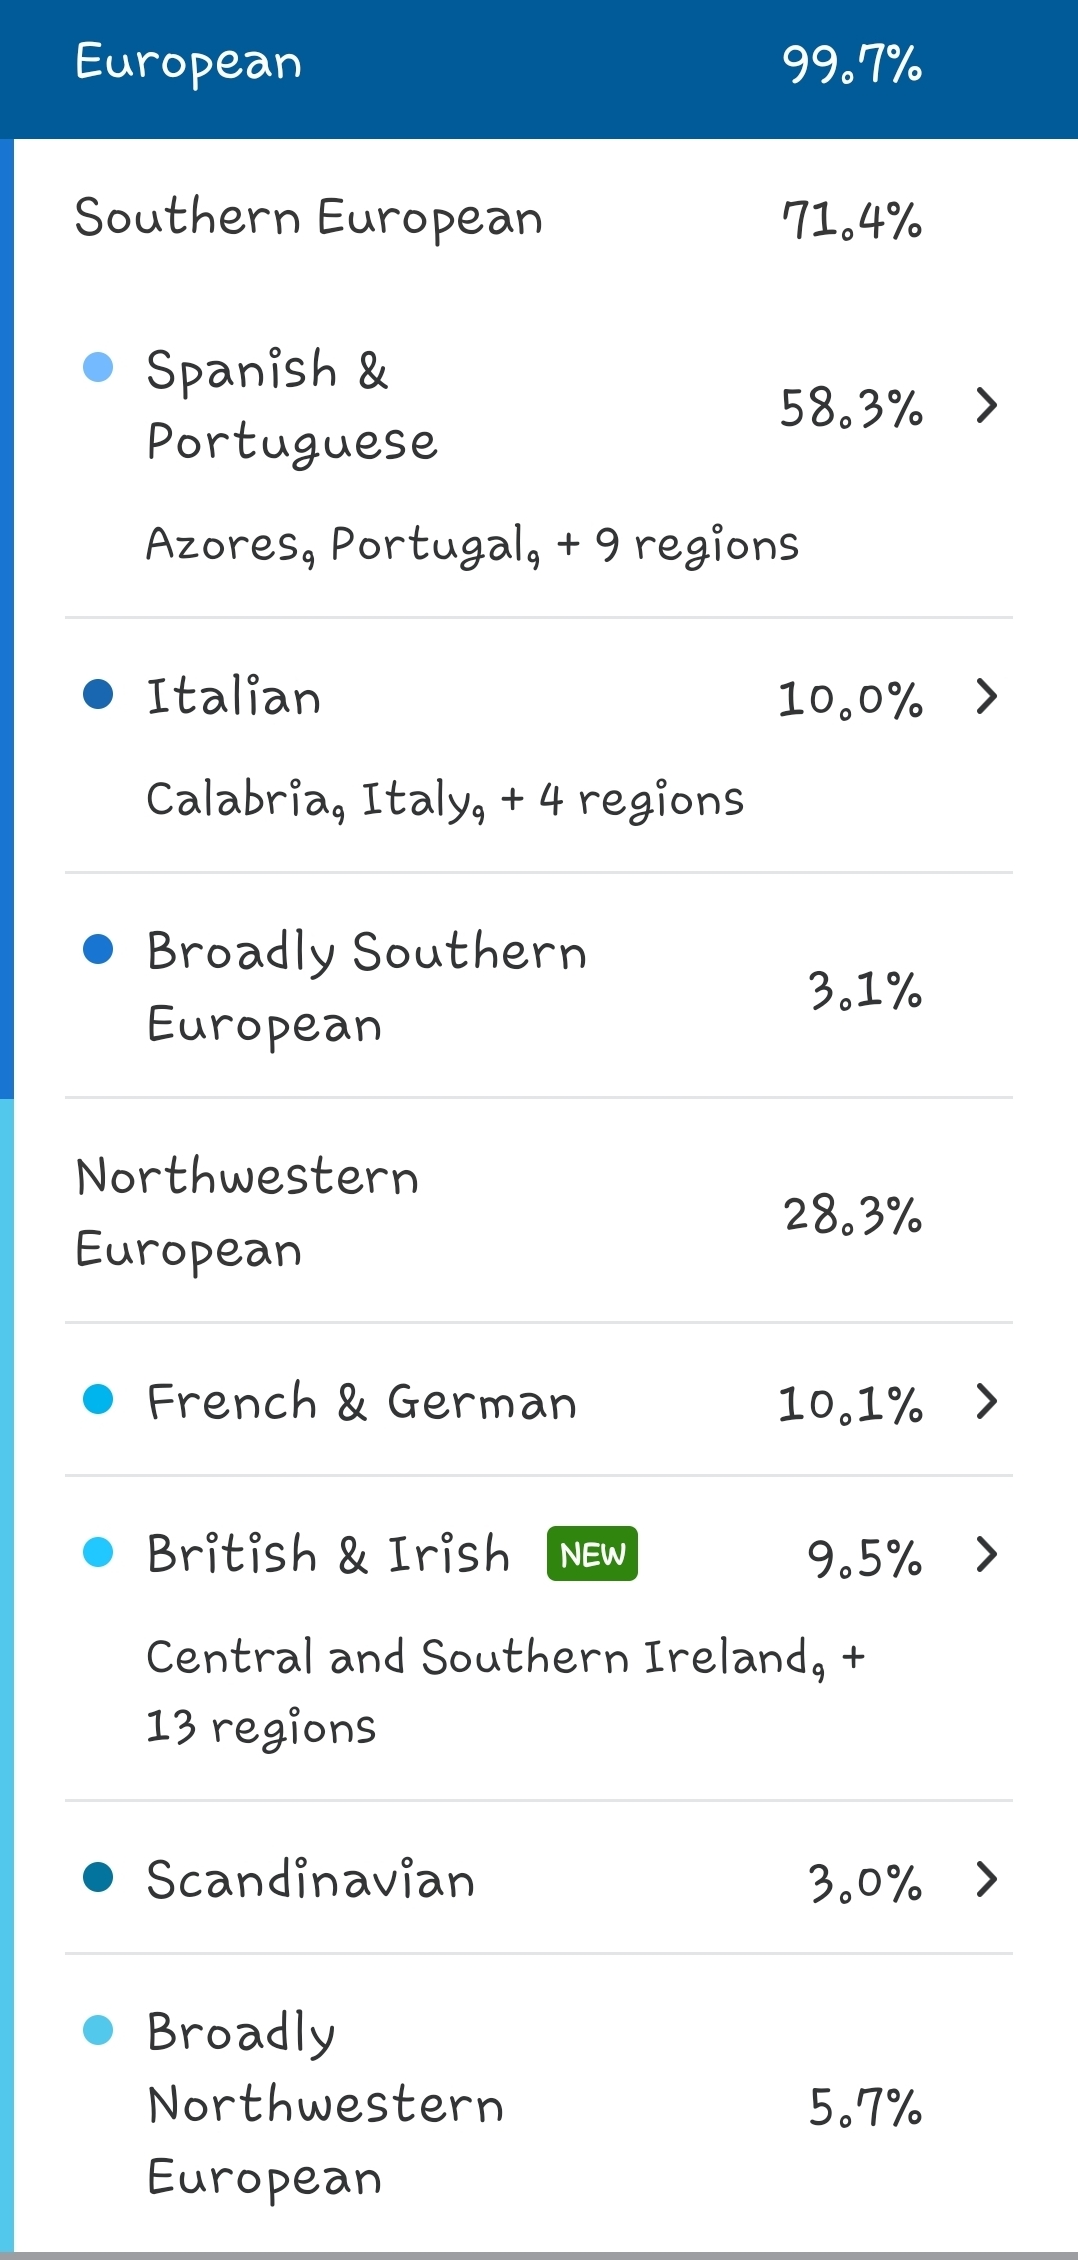This screenshot has width=1078, height=2260.
Task: Click the Broadly Southern European color dot
Action: (98, 949)
